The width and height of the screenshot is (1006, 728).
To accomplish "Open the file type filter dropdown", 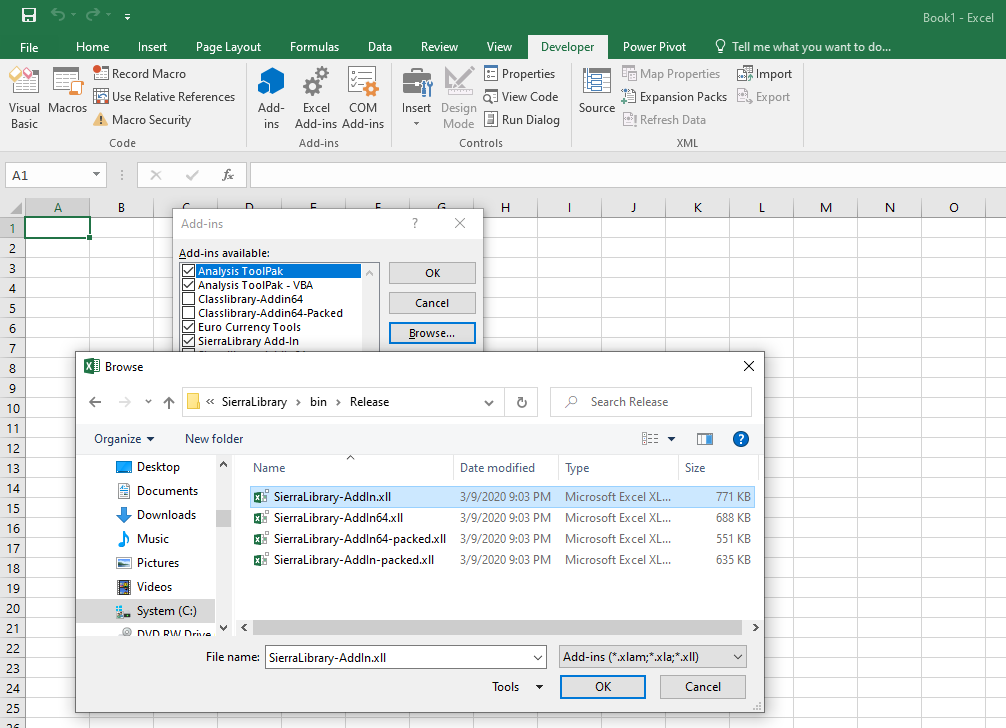I will pyautogui.click(x=652, y=657).
